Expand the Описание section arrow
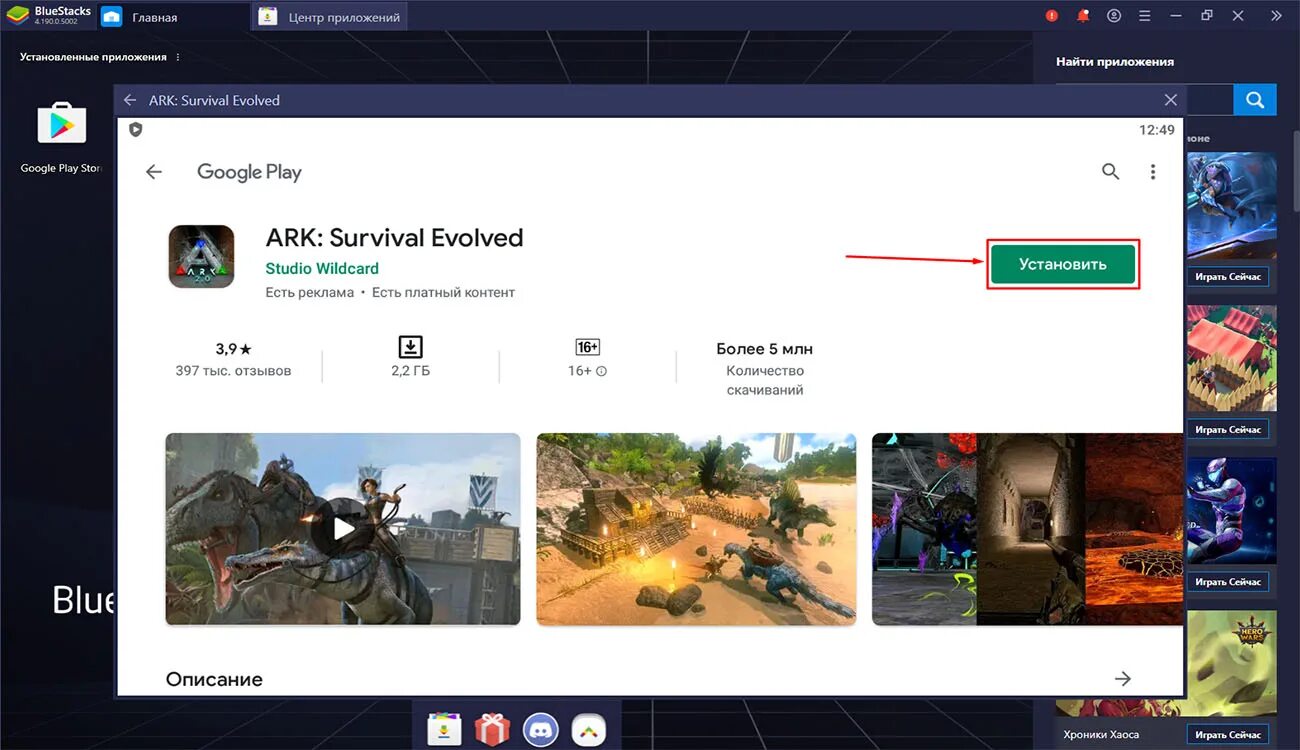Screen dimensions: 1300x750 pos(1123,679)
